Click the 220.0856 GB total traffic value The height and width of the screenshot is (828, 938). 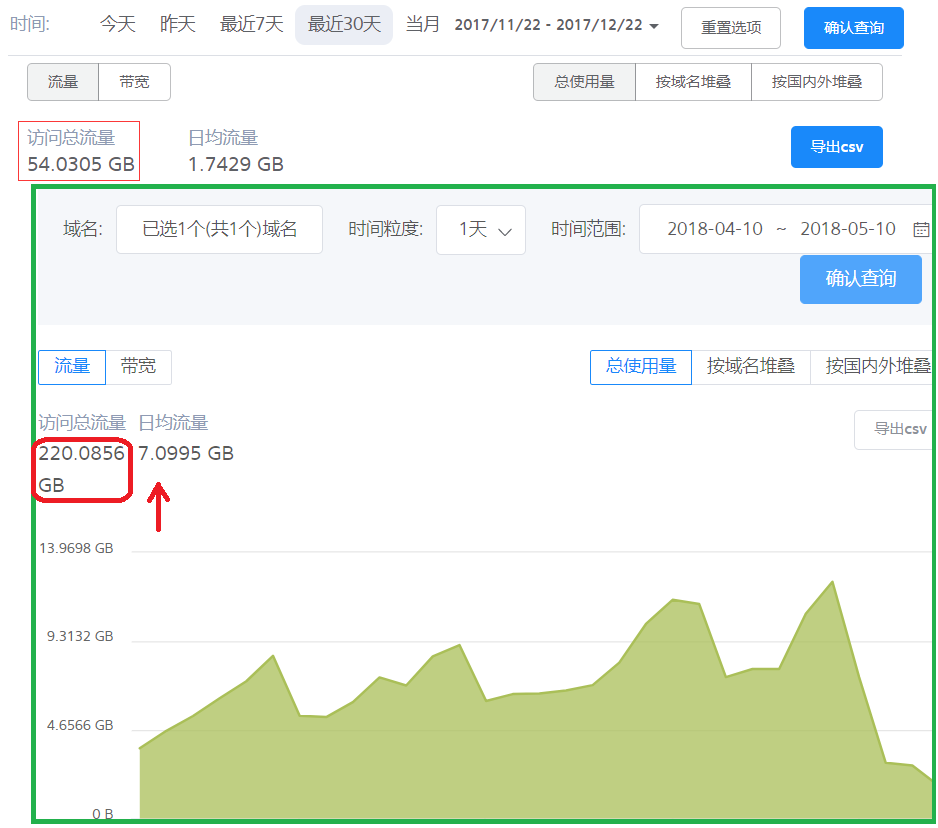81,469
